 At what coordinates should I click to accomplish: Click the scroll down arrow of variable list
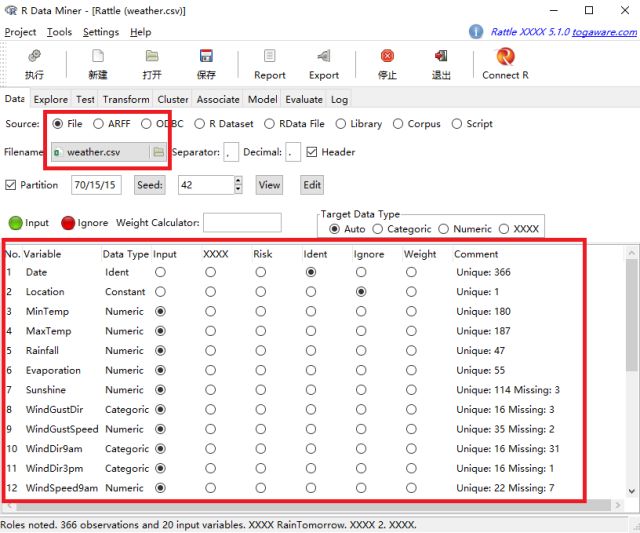[632, 491]
